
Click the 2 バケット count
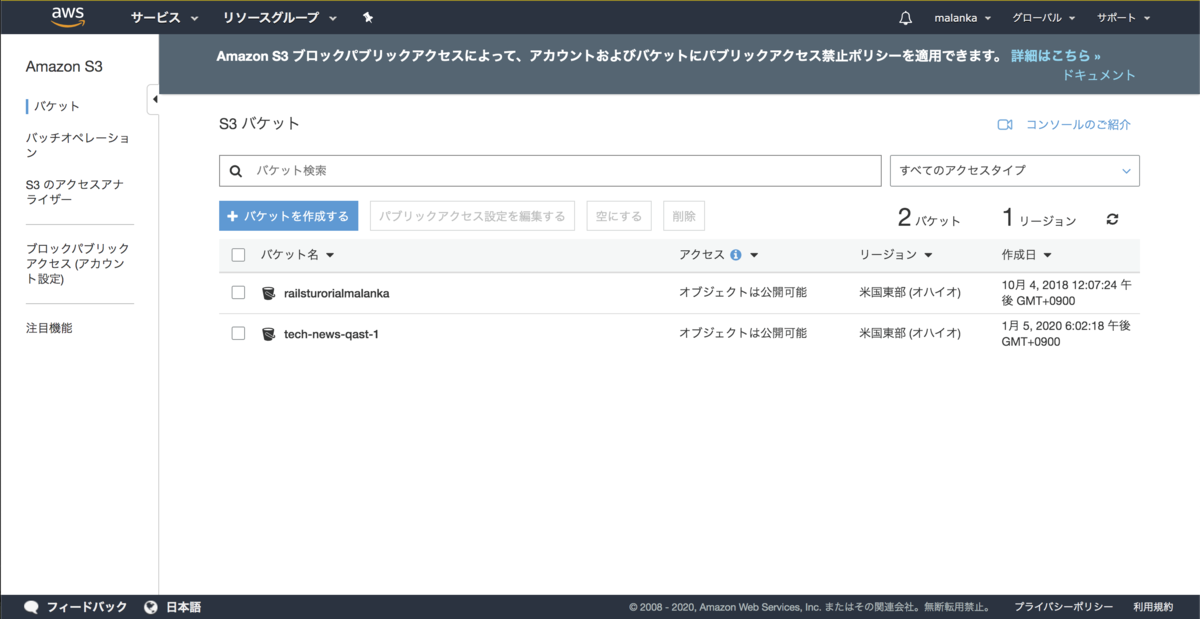coord(929,219)
